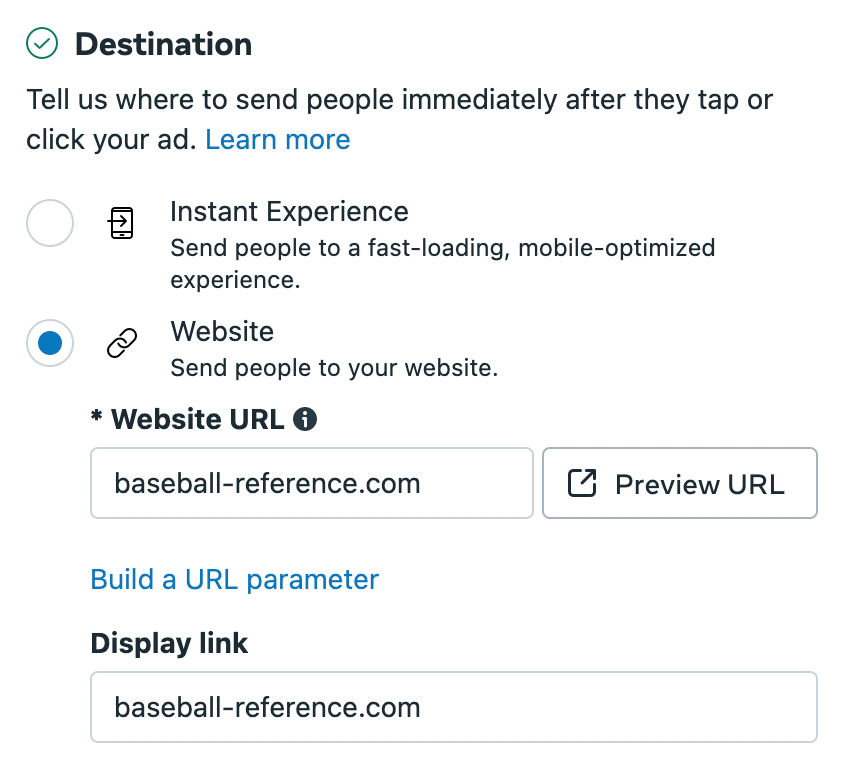This screenshot has width=850, height=772.
Task: Click the Instant Experience option title
Action: tap(289, 212)
